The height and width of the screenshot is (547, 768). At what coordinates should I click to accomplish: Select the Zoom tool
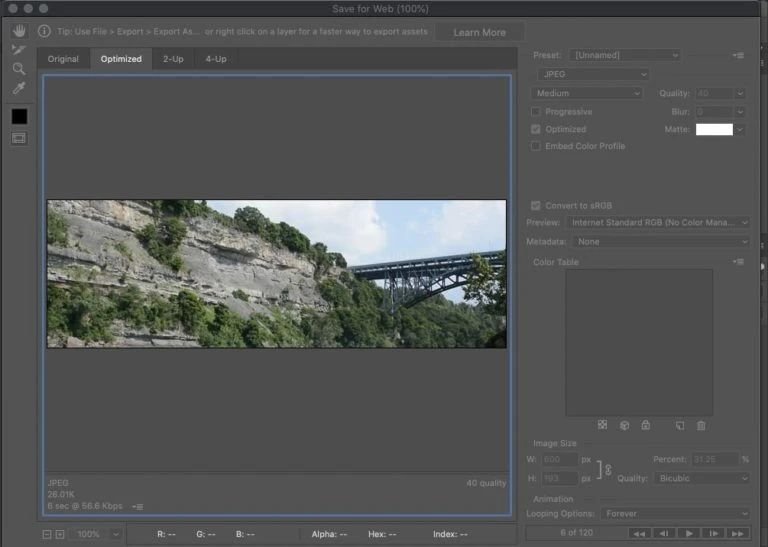tap(19, 69)
